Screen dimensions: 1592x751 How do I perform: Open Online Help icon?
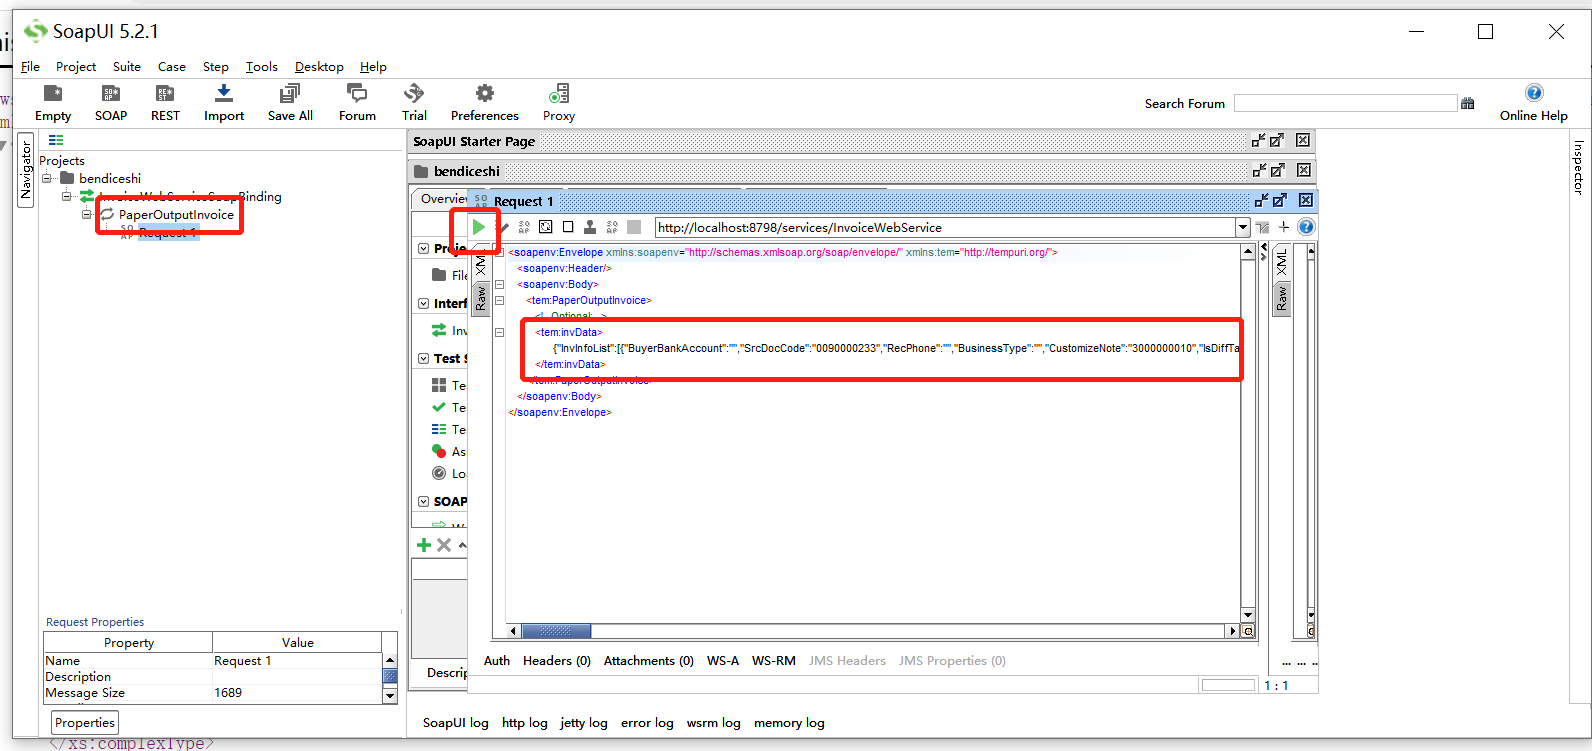(x=1534, y=93)
